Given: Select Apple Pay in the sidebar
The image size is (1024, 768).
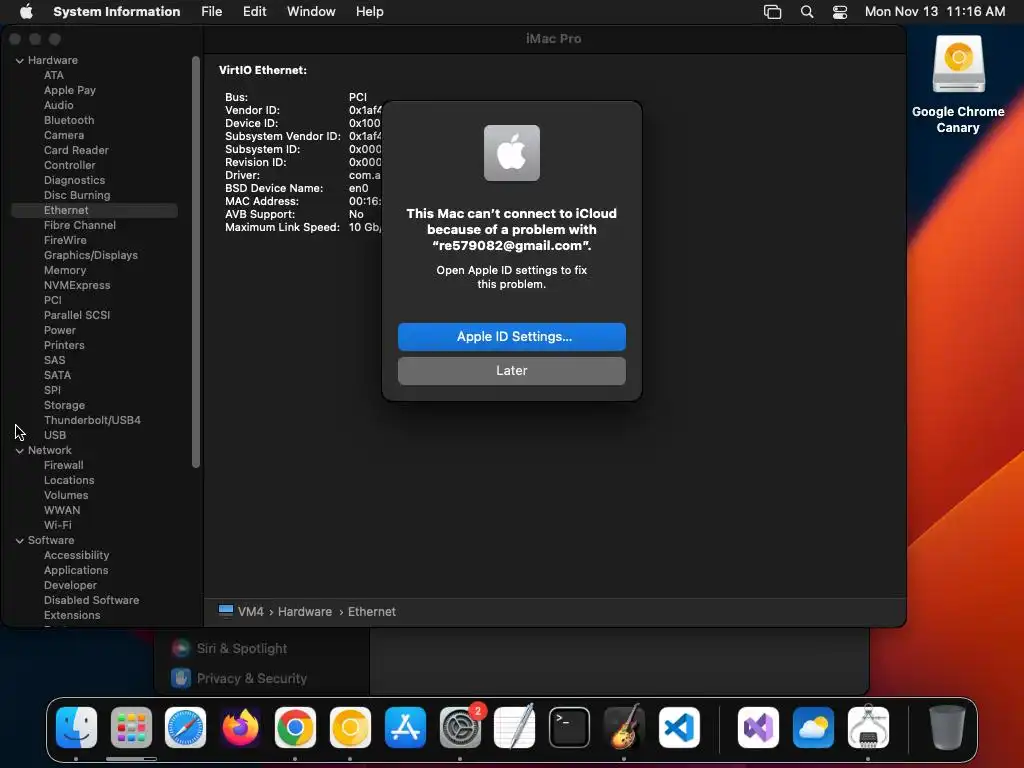Looking at the screenshot, I should click(69, 90).
